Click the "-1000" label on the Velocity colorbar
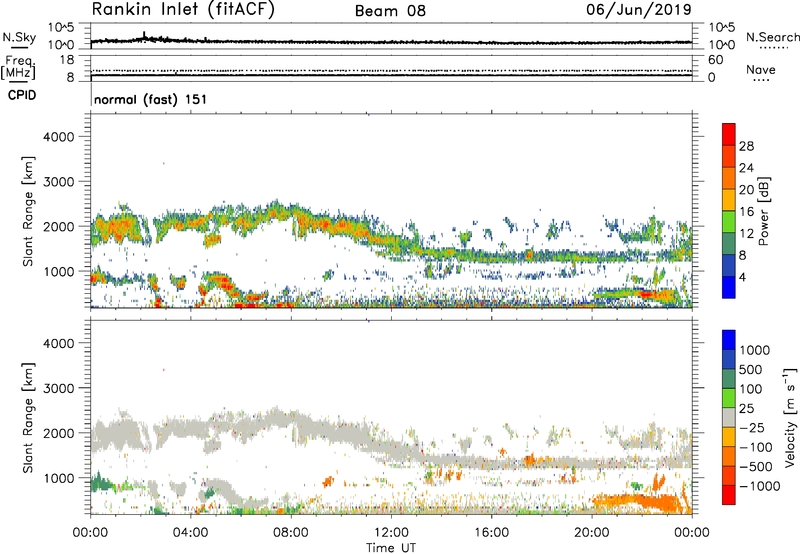 pos(760,486)
